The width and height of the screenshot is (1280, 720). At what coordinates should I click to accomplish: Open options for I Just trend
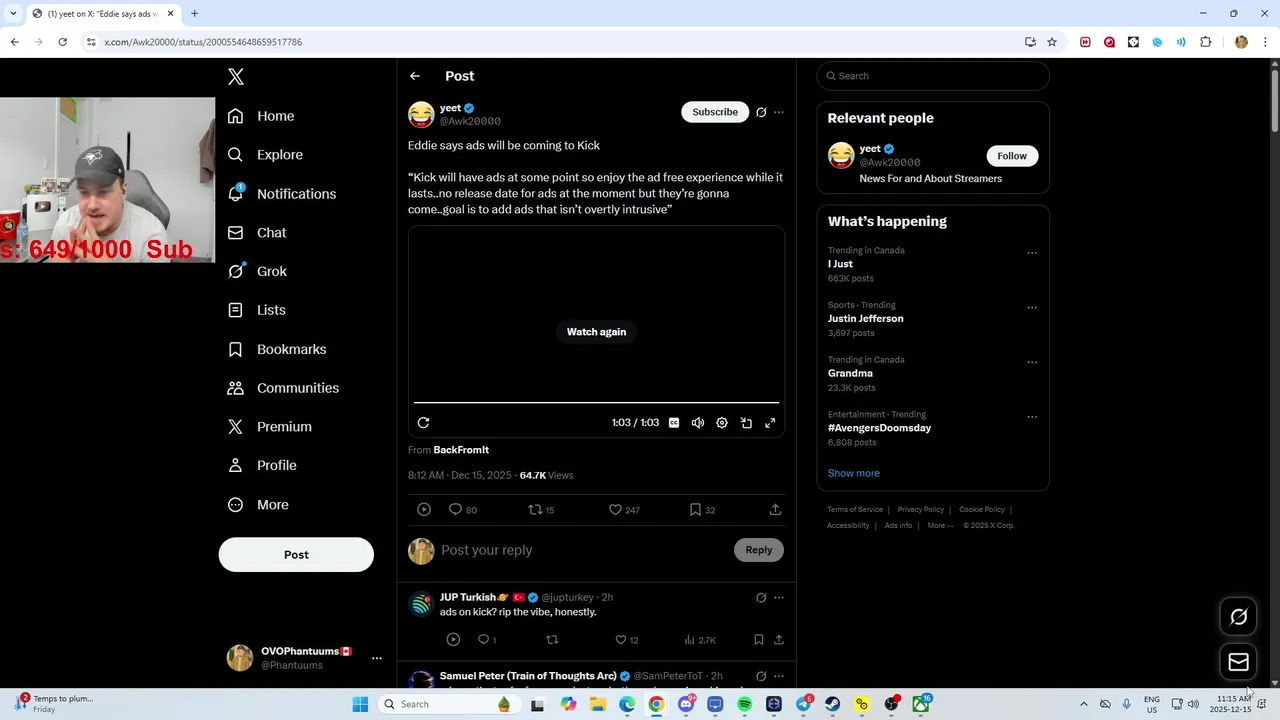tap(1032, 253)
